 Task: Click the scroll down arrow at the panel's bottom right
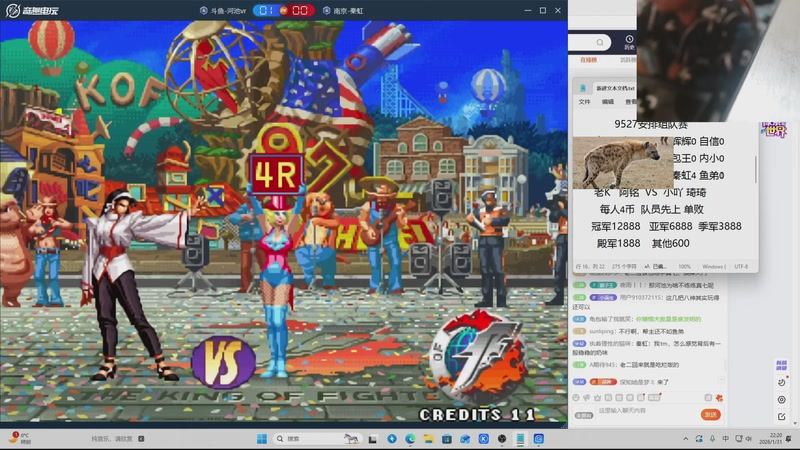coord(795,424)
